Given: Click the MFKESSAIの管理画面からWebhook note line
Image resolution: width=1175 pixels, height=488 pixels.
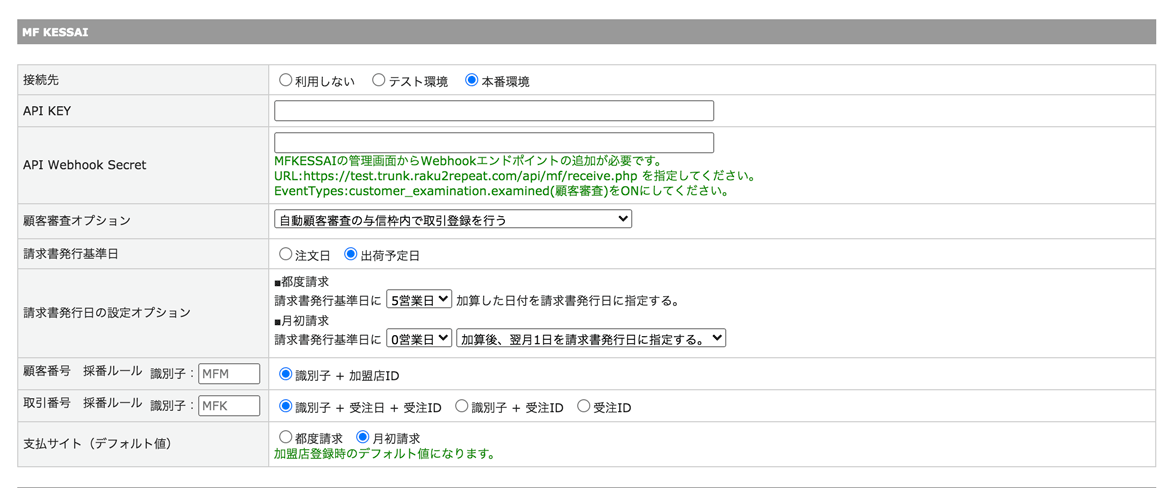Looking at the screenshot, I should [x=467, y=161].
